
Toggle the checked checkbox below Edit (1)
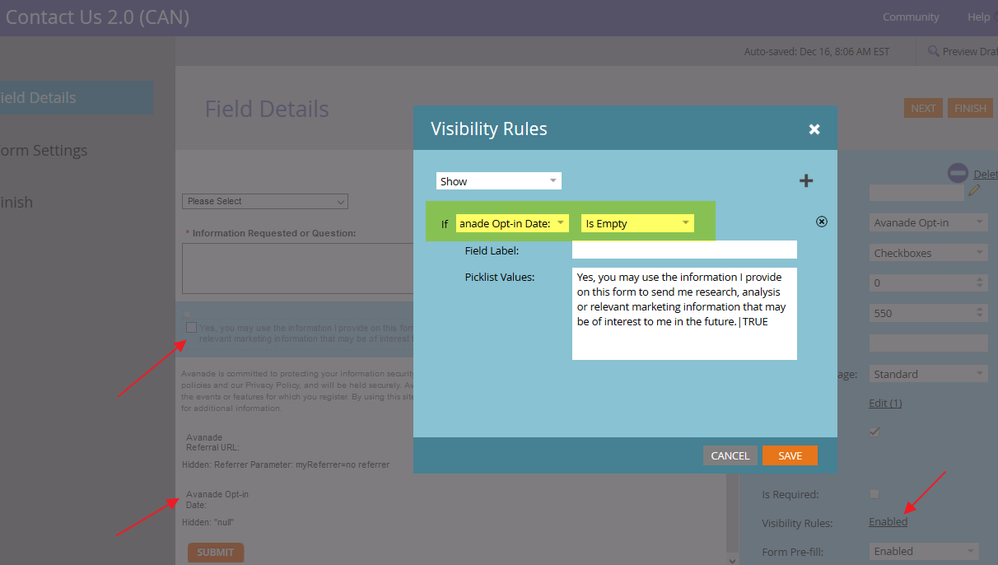pyautogui.click(x=875, y=432)
